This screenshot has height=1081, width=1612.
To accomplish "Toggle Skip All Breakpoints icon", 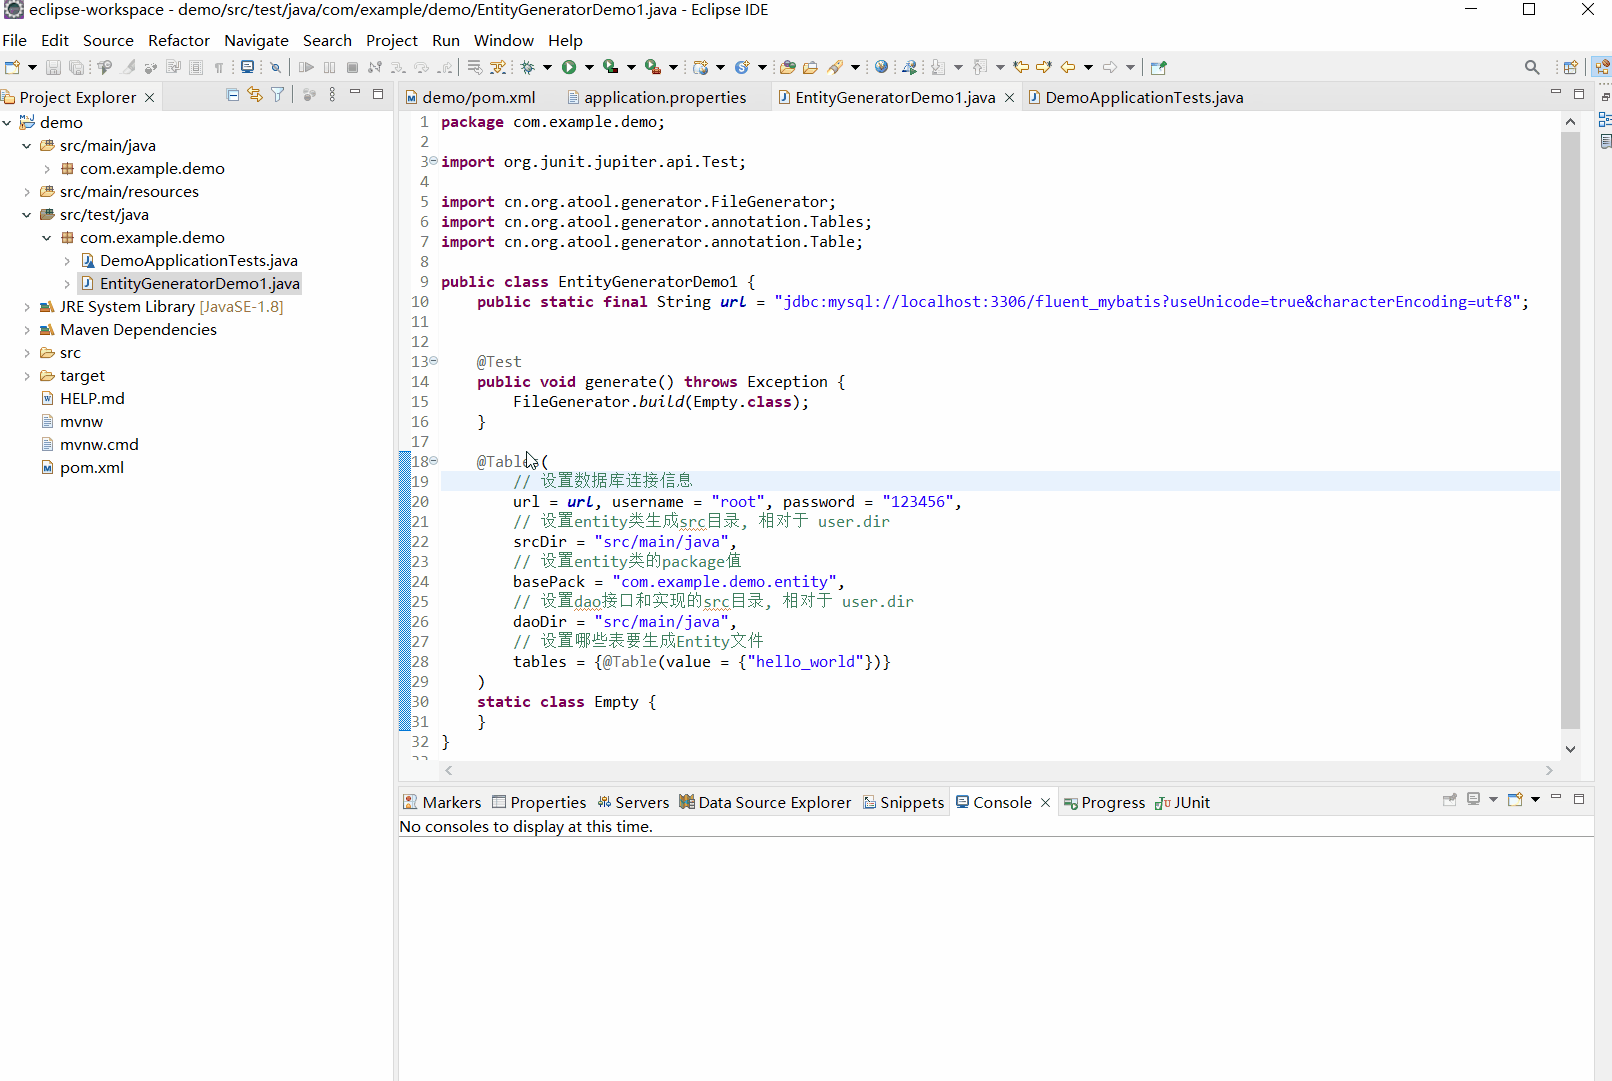I will coord(275,67).
